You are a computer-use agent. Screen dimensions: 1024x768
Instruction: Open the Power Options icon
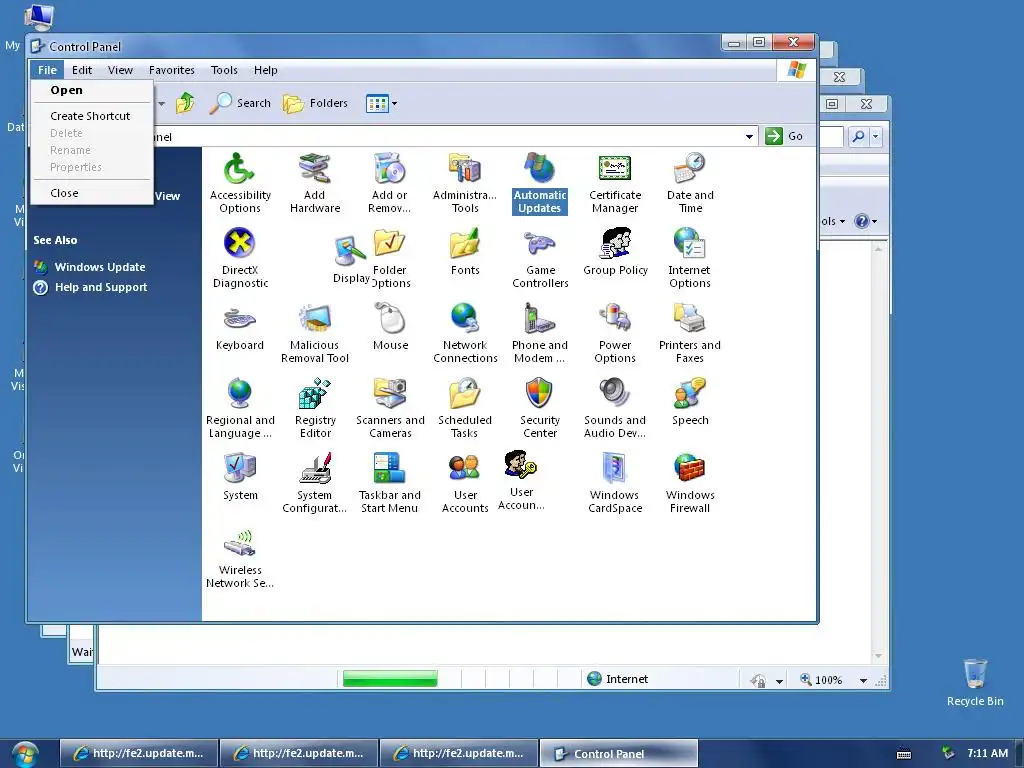point(615,333)
